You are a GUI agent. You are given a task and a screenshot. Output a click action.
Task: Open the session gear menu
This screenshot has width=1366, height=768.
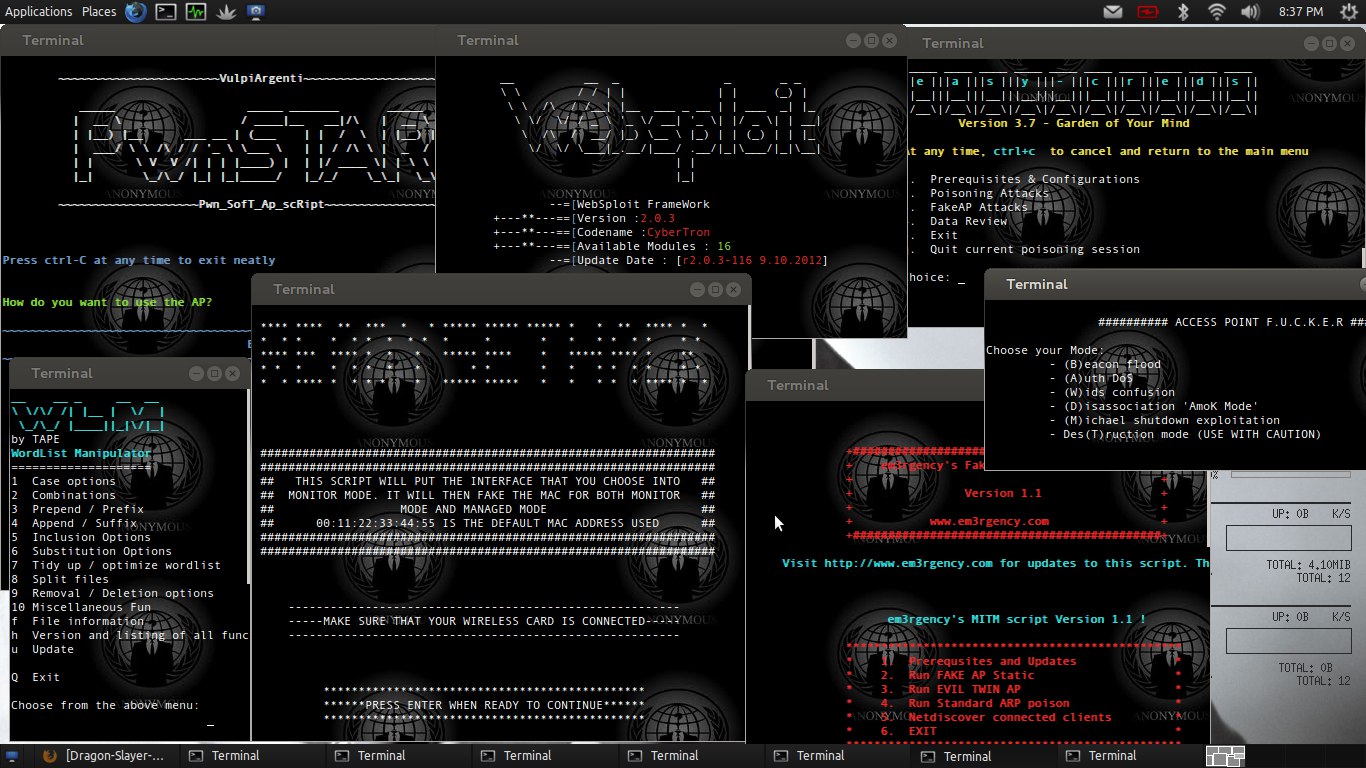(1347, 12)
